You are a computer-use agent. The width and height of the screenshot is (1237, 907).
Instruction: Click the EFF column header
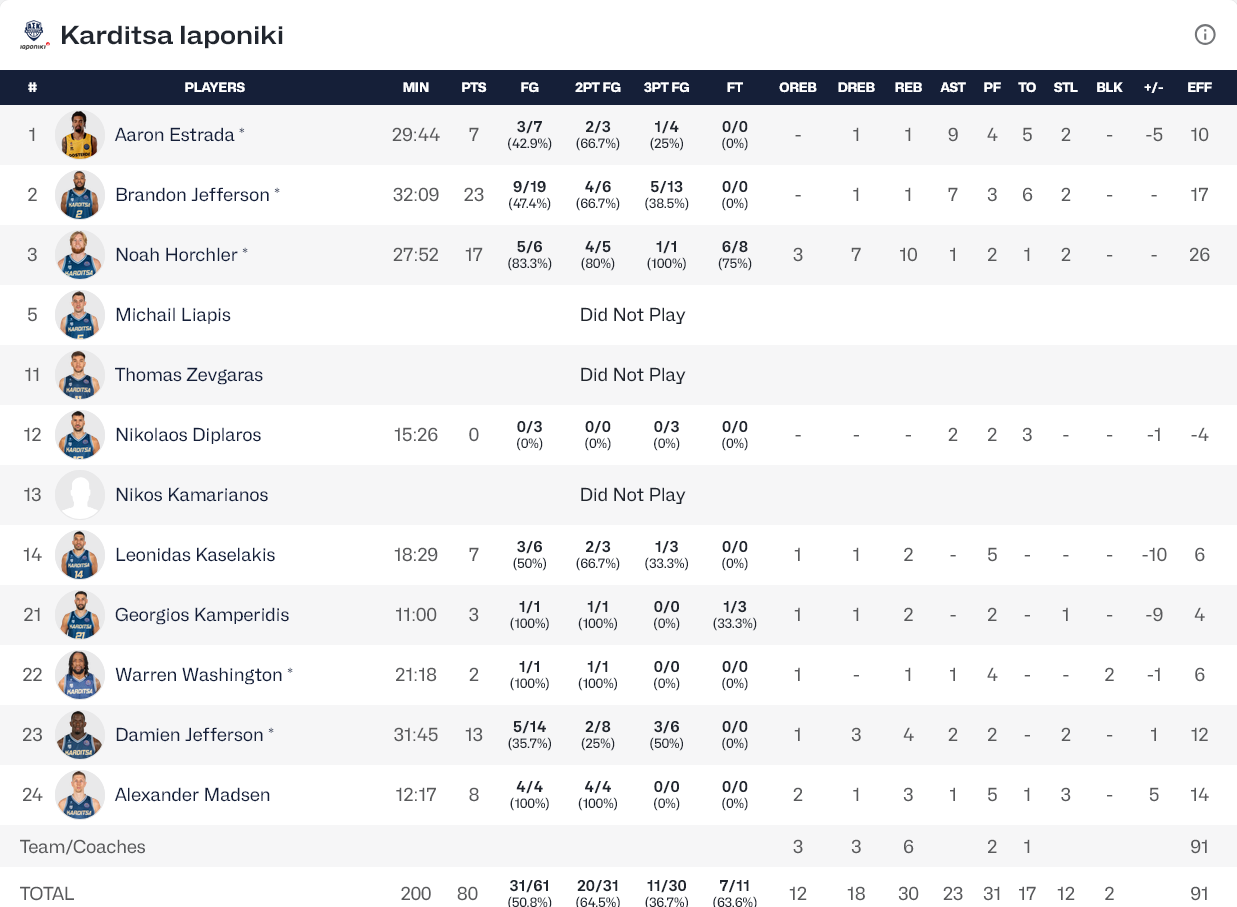point(1199,87)
